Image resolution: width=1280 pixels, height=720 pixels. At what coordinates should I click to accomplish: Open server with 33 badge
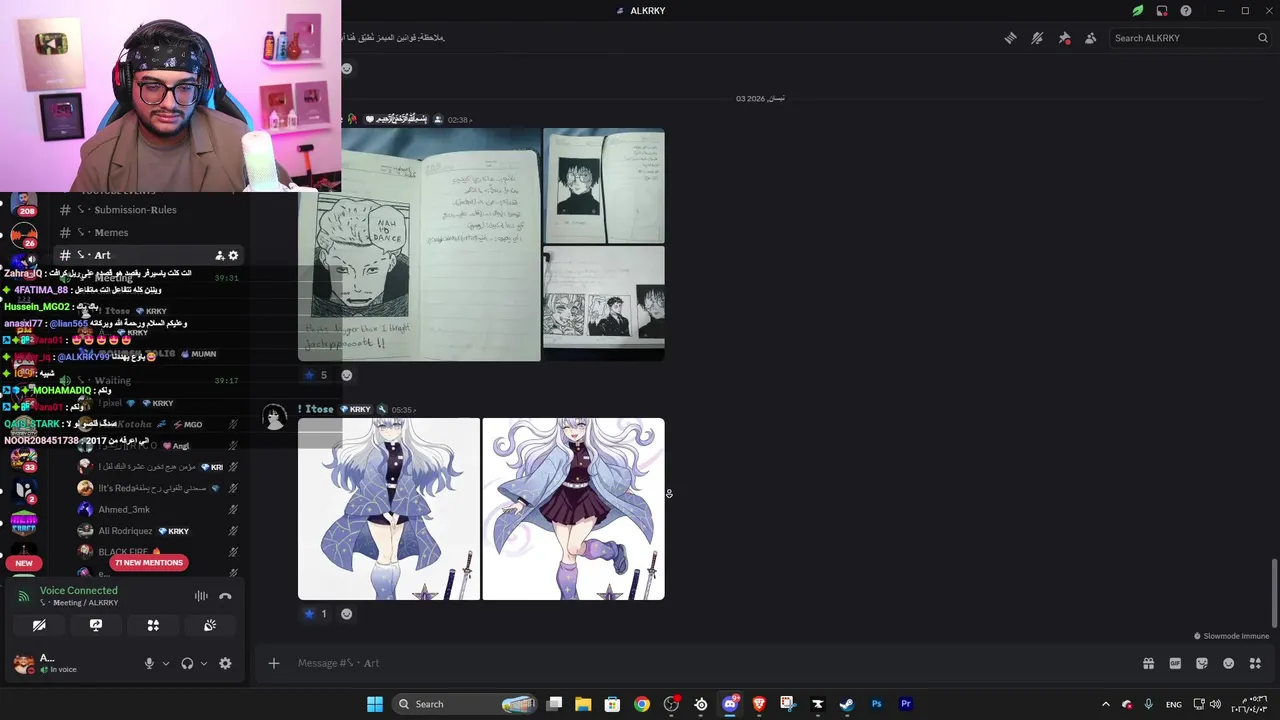click(x=24, y=460)
